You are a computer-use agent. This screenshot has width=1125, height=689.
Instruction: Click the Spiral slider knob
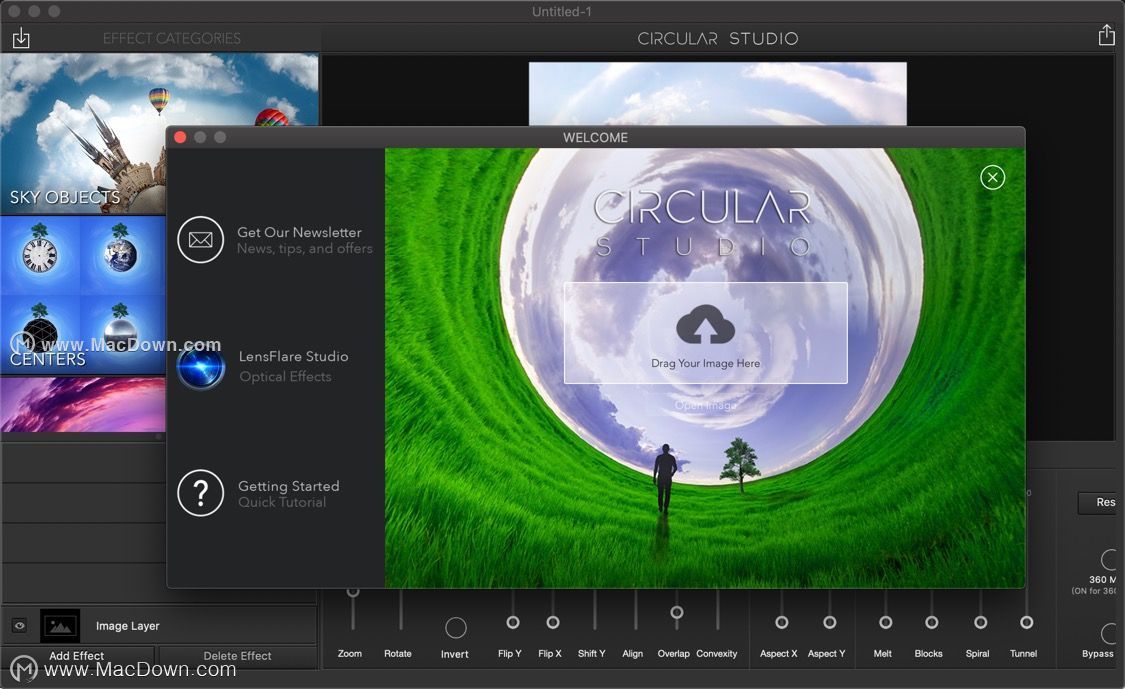tap(980, 622)
